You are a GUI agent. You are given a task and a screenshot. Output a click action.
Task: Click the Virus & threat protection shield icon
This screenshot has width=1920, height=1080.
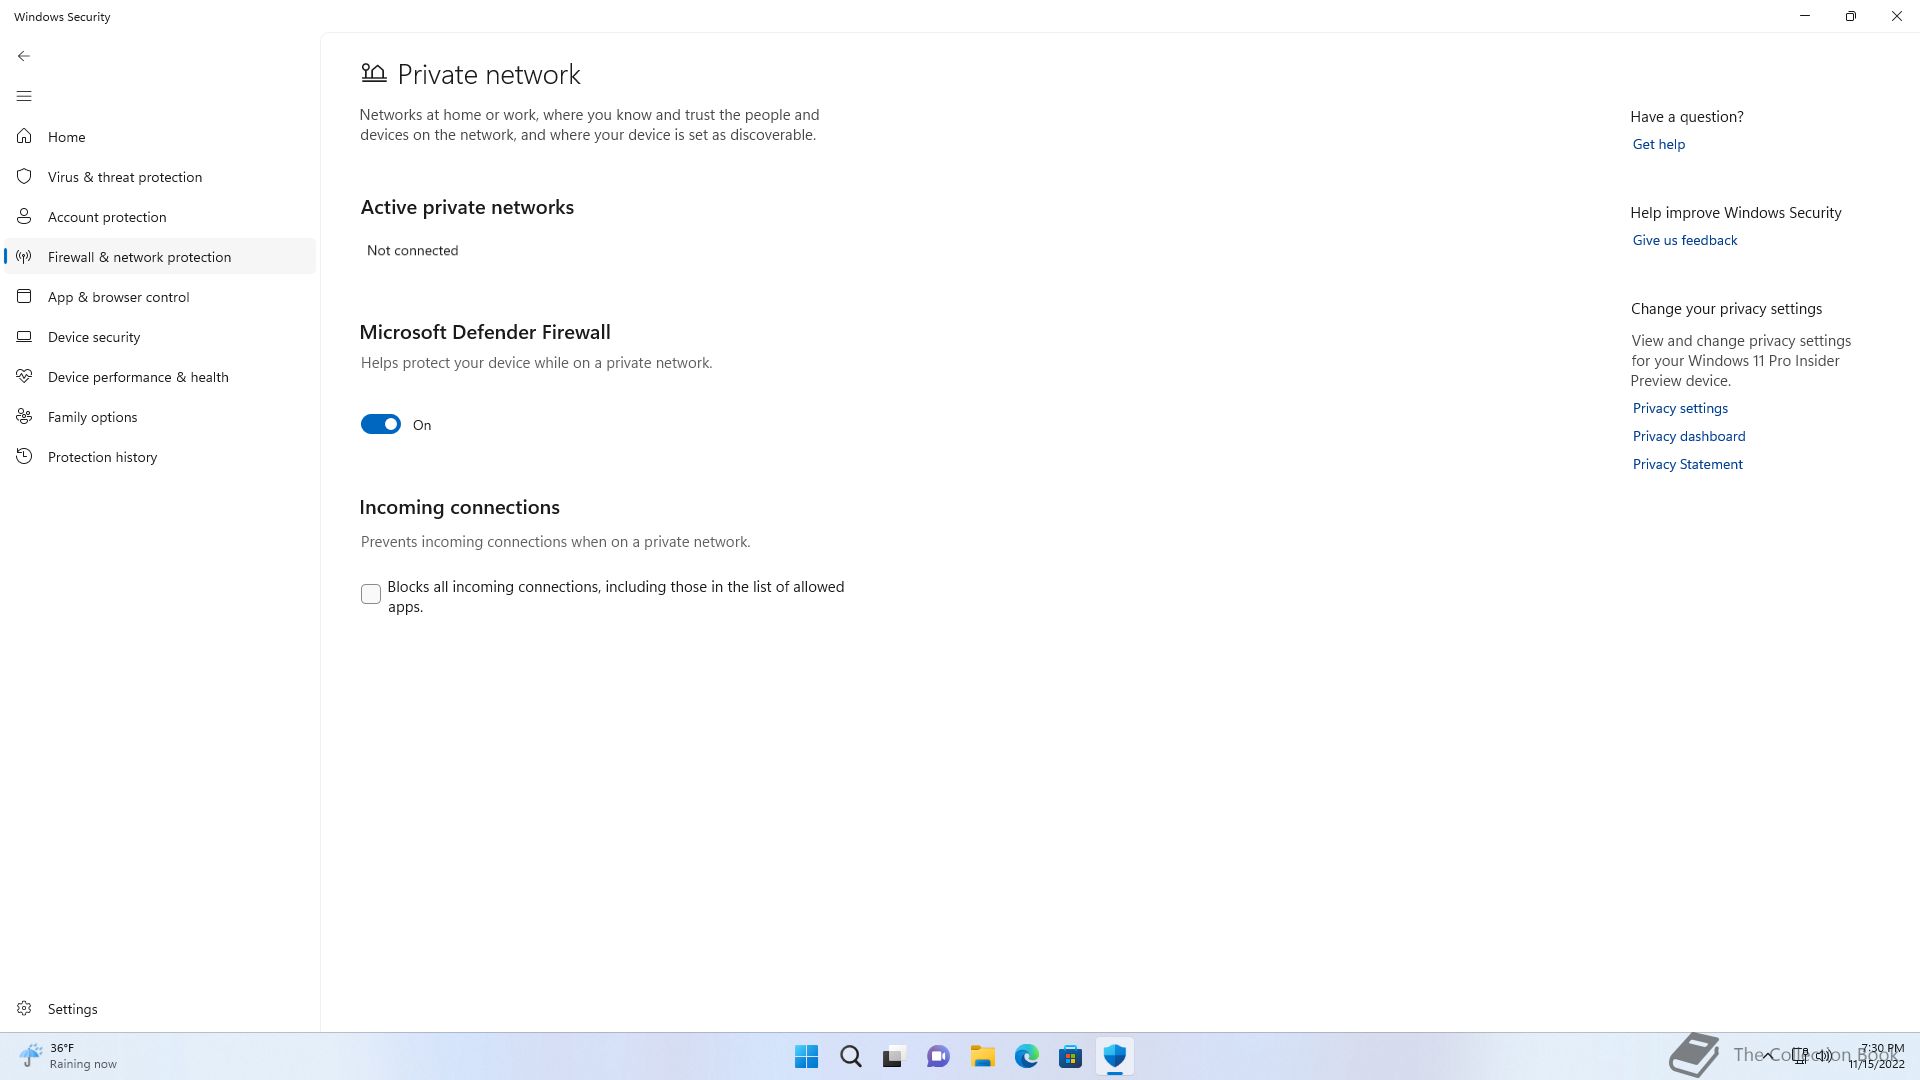coord(24,176)
